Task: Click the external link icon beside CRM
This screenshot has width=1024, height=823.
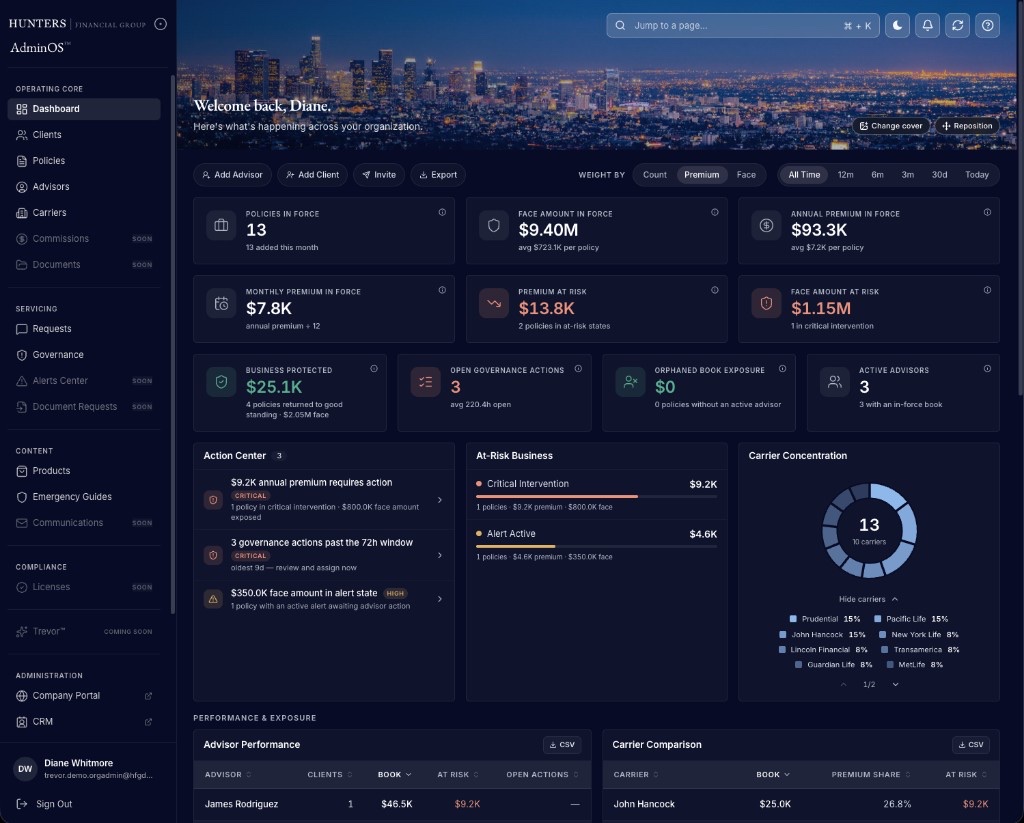Action: tap(148, 722)
